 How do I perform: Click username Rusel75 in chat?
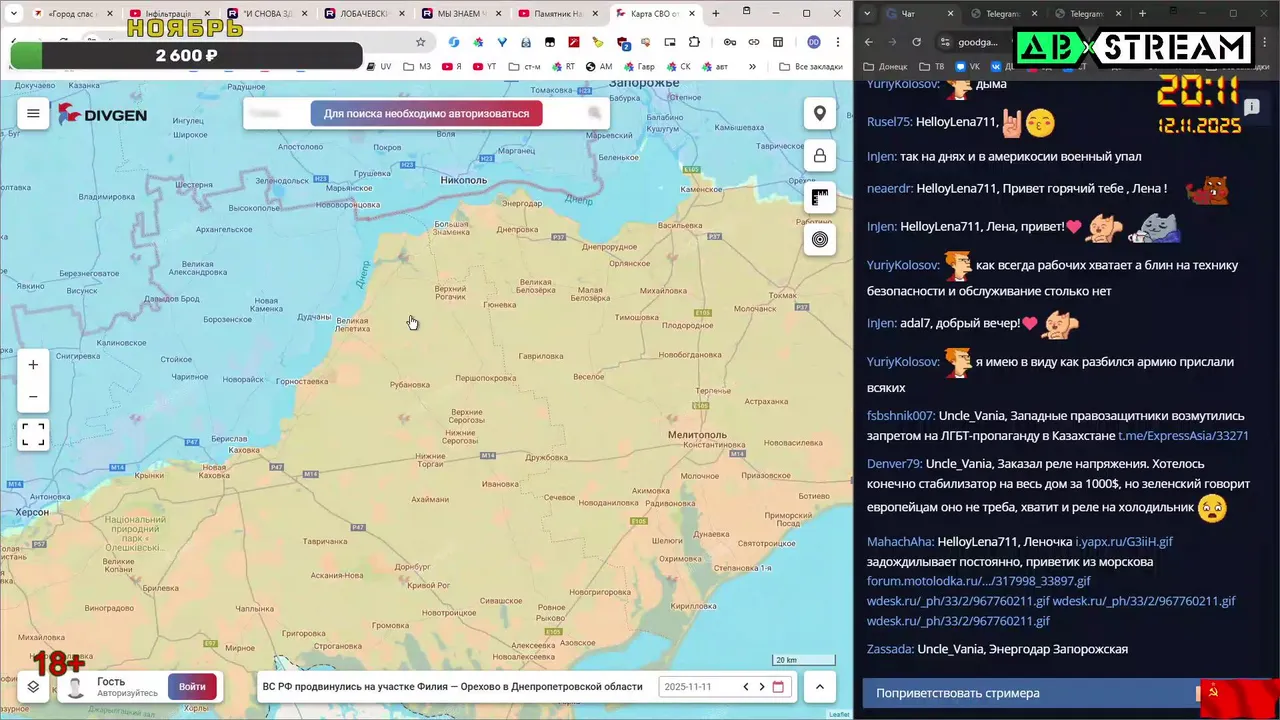[889, 121]
